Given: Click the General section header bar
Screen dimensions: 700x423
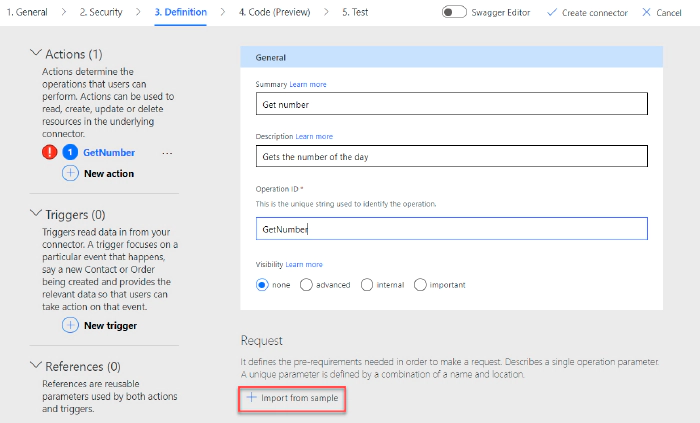Looking at the screenshot, I should 451,57.
